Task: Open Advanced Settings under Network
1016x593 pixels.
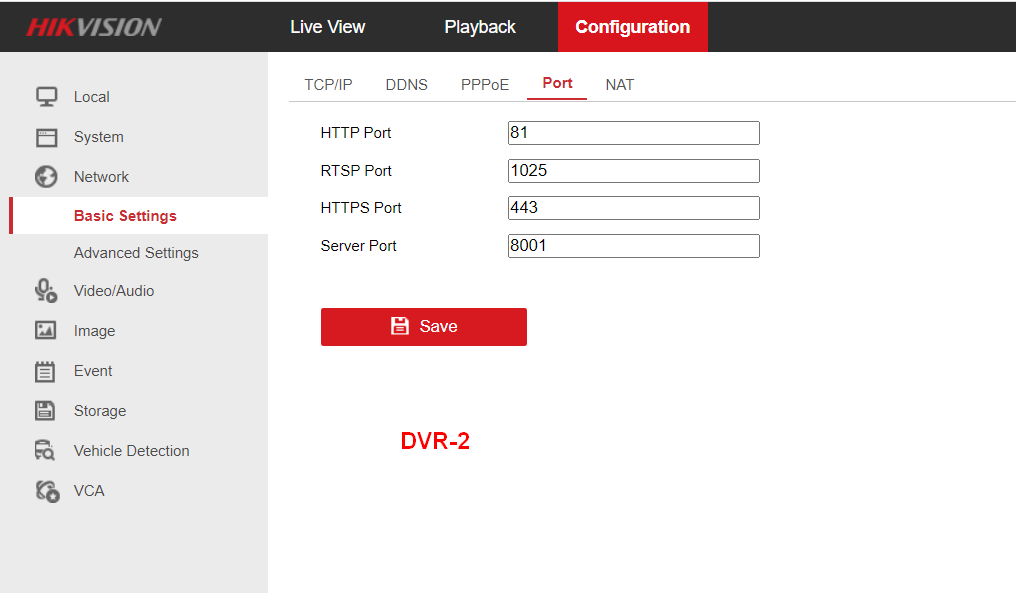Action: pyautogui.click(x=136, y=253)
